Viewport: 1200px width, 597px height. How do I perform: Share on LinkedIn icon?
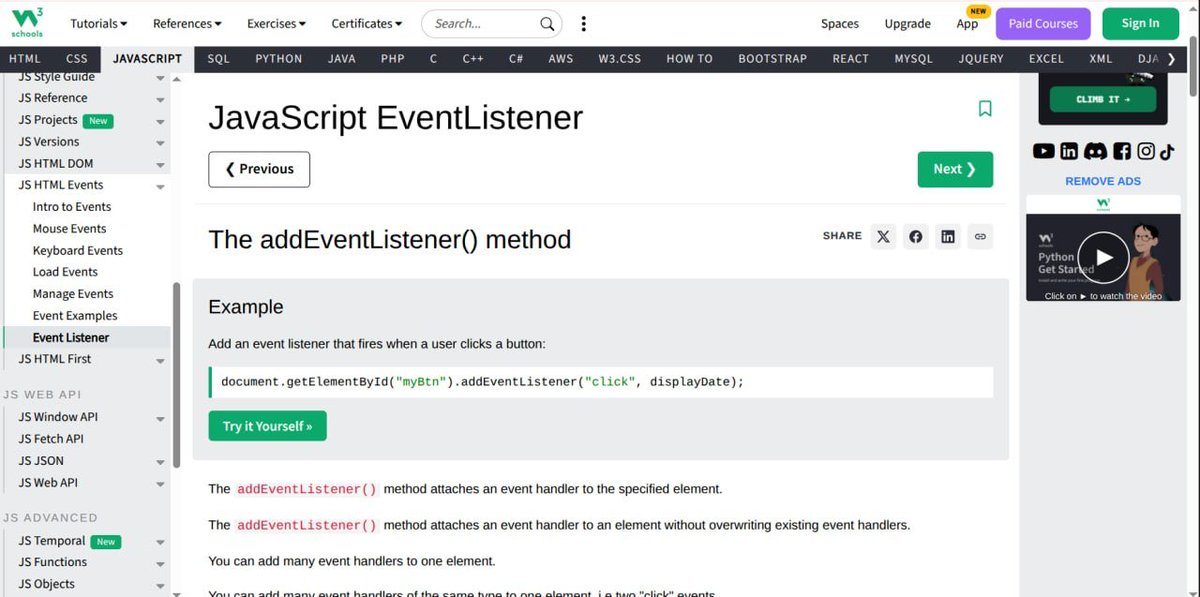[x=948, y=236]
